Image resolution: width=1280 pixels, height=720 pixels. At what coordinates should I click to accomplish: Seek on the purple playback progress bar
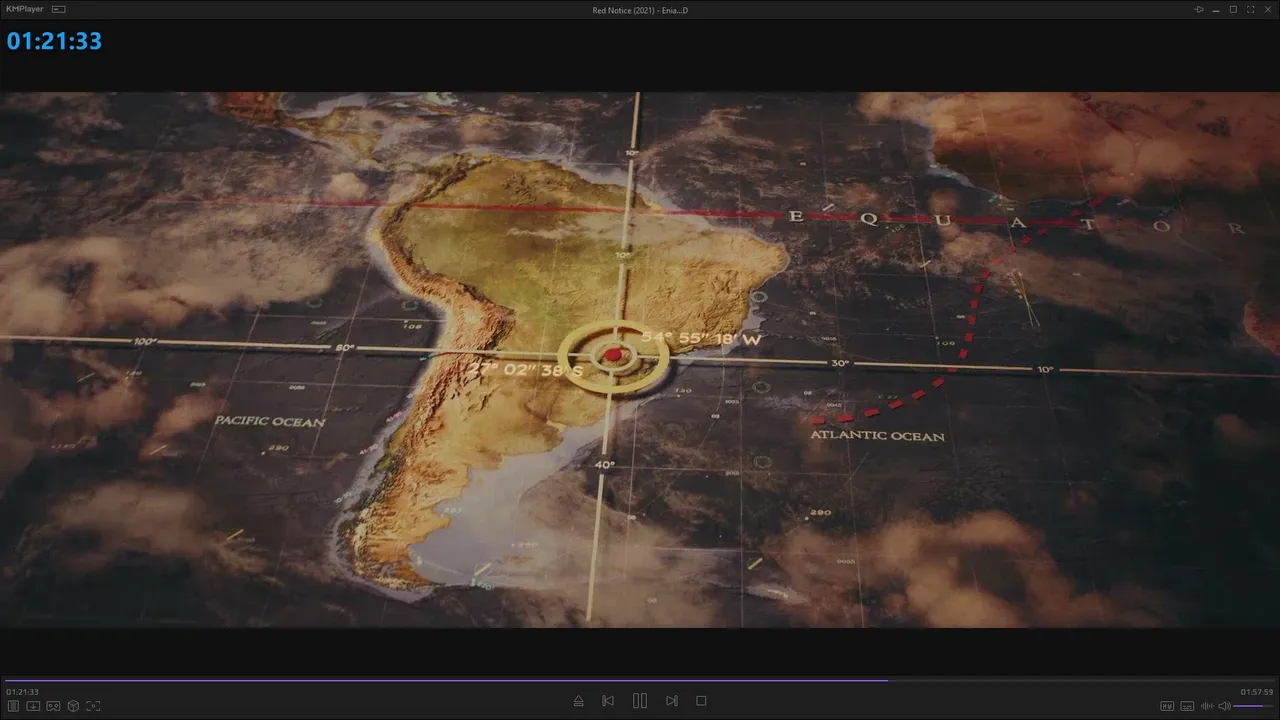click(640, 680)
